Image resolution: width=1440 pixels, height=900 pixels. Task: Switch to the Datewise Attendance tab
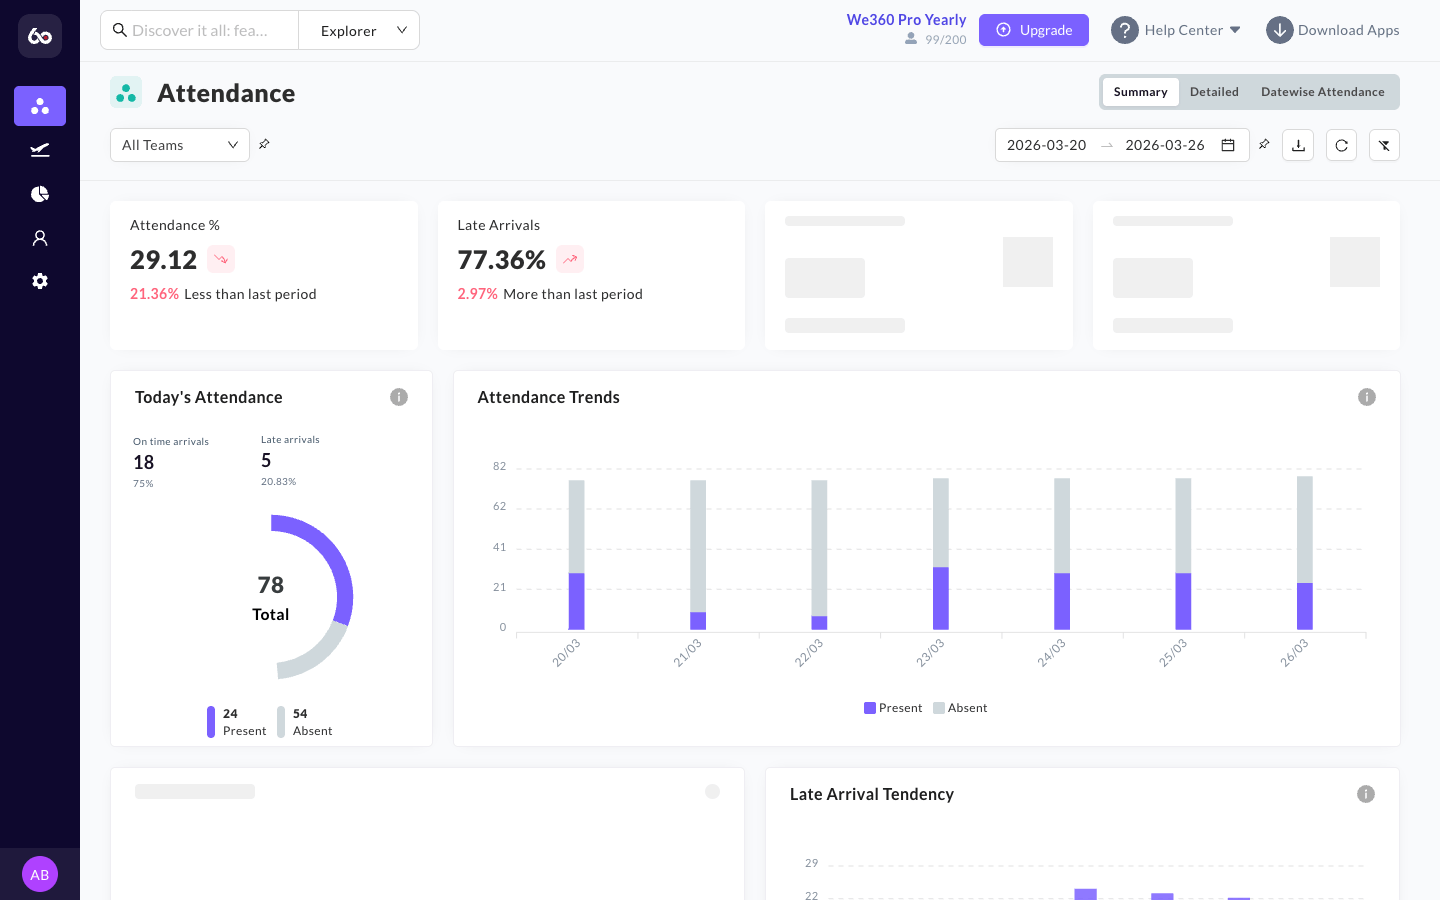tap(1322, 92)
